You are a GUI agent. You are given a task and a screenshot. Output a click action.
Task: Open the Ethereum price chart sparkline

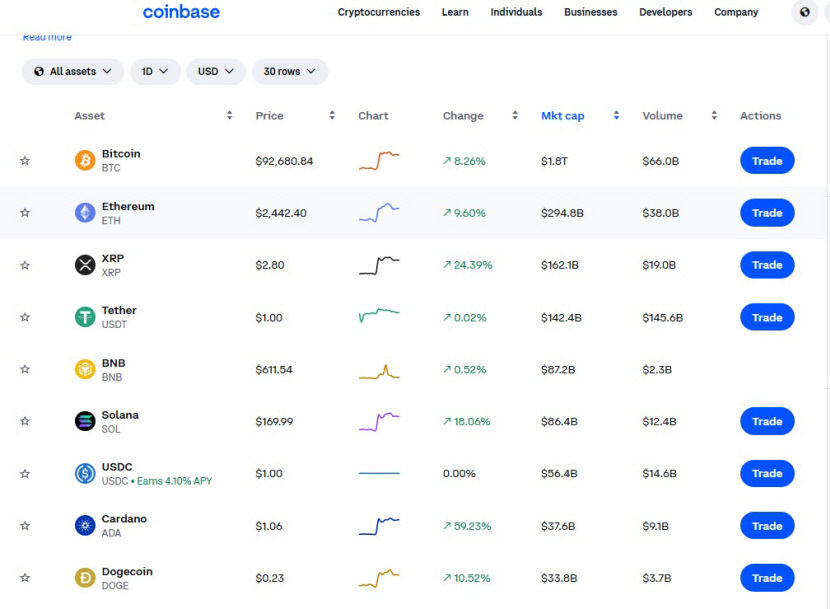pos(379,212)
